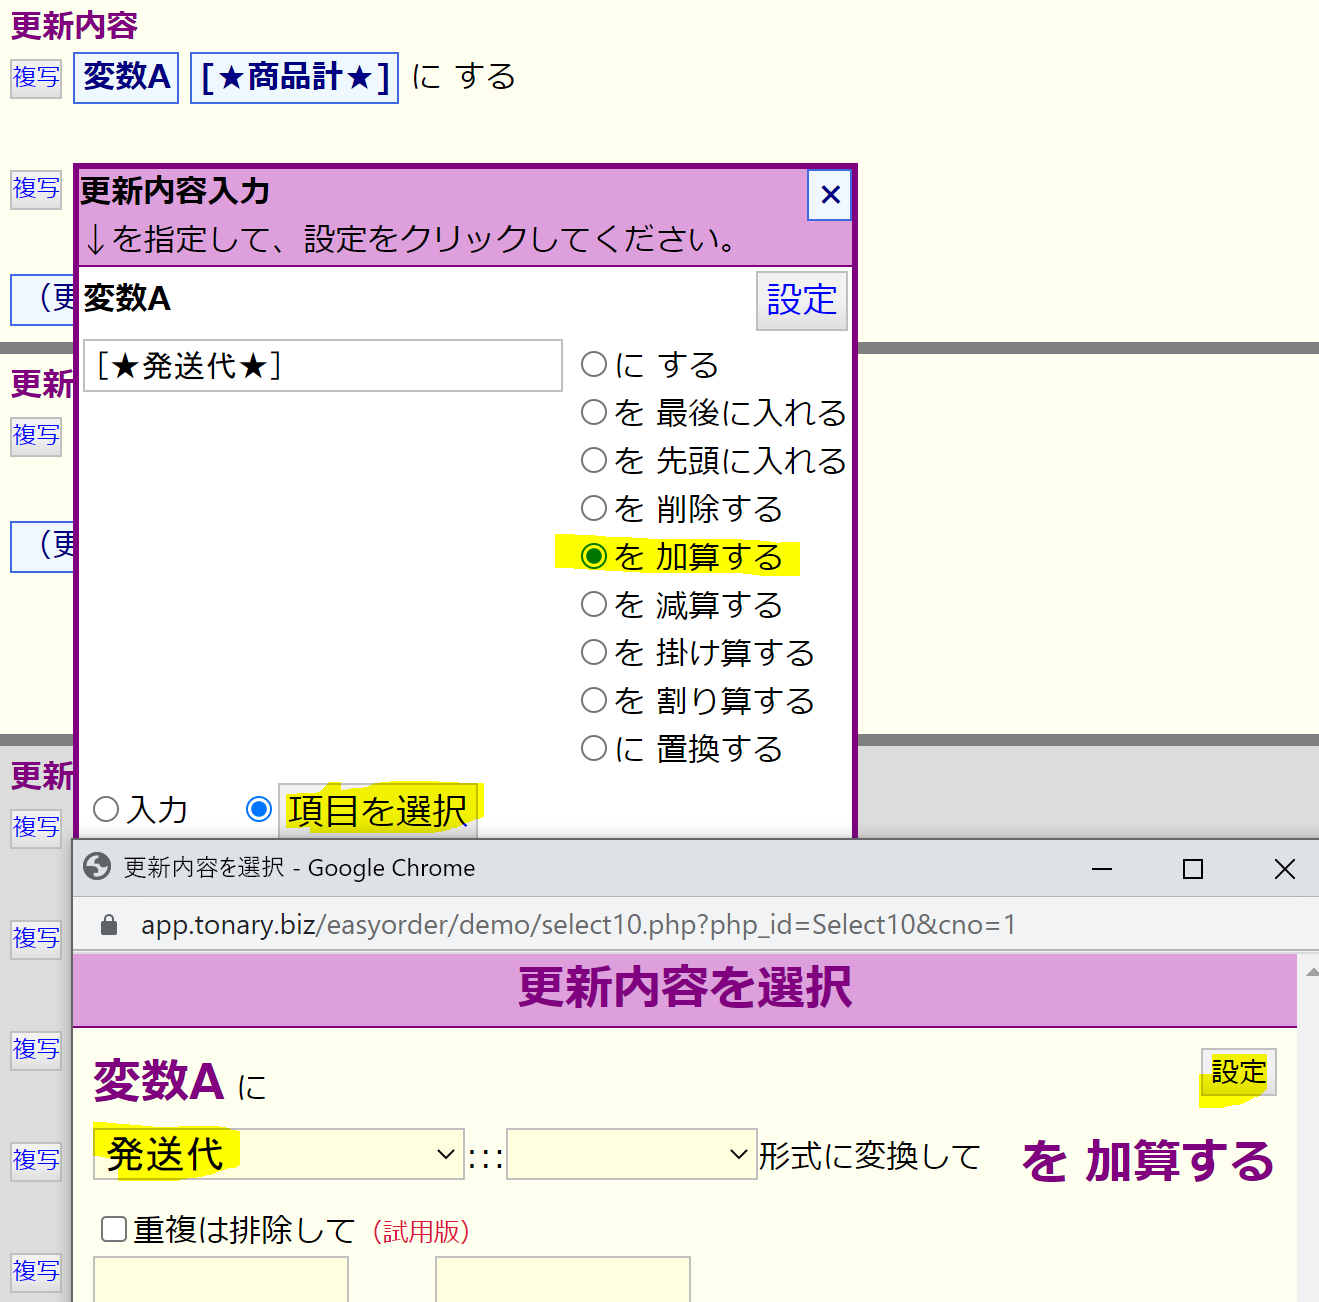Viewport: 1319px width, 1302px height.
Task: Close the 更新内容入力 dialog with X
Action: [x=829, y=195]
